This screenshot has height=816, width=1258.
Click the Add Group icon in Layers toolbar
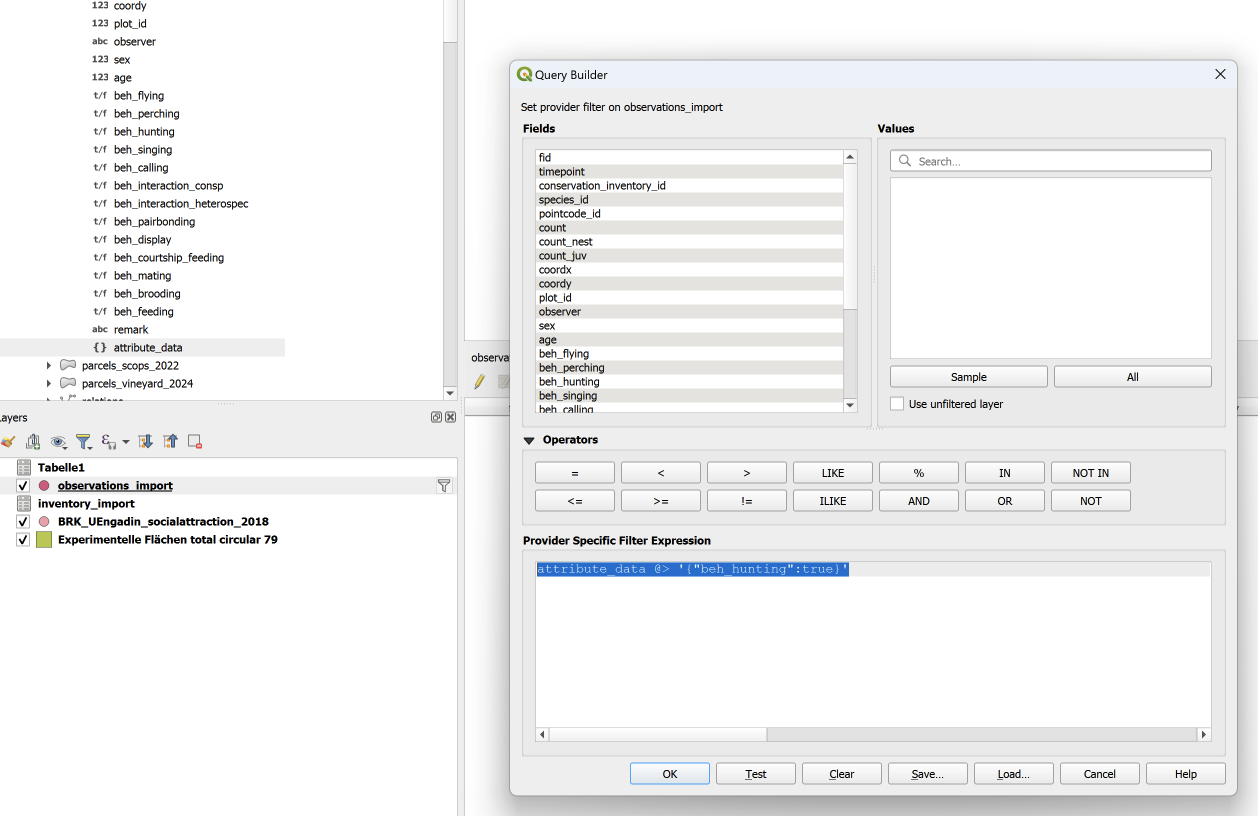click(33, 442)
